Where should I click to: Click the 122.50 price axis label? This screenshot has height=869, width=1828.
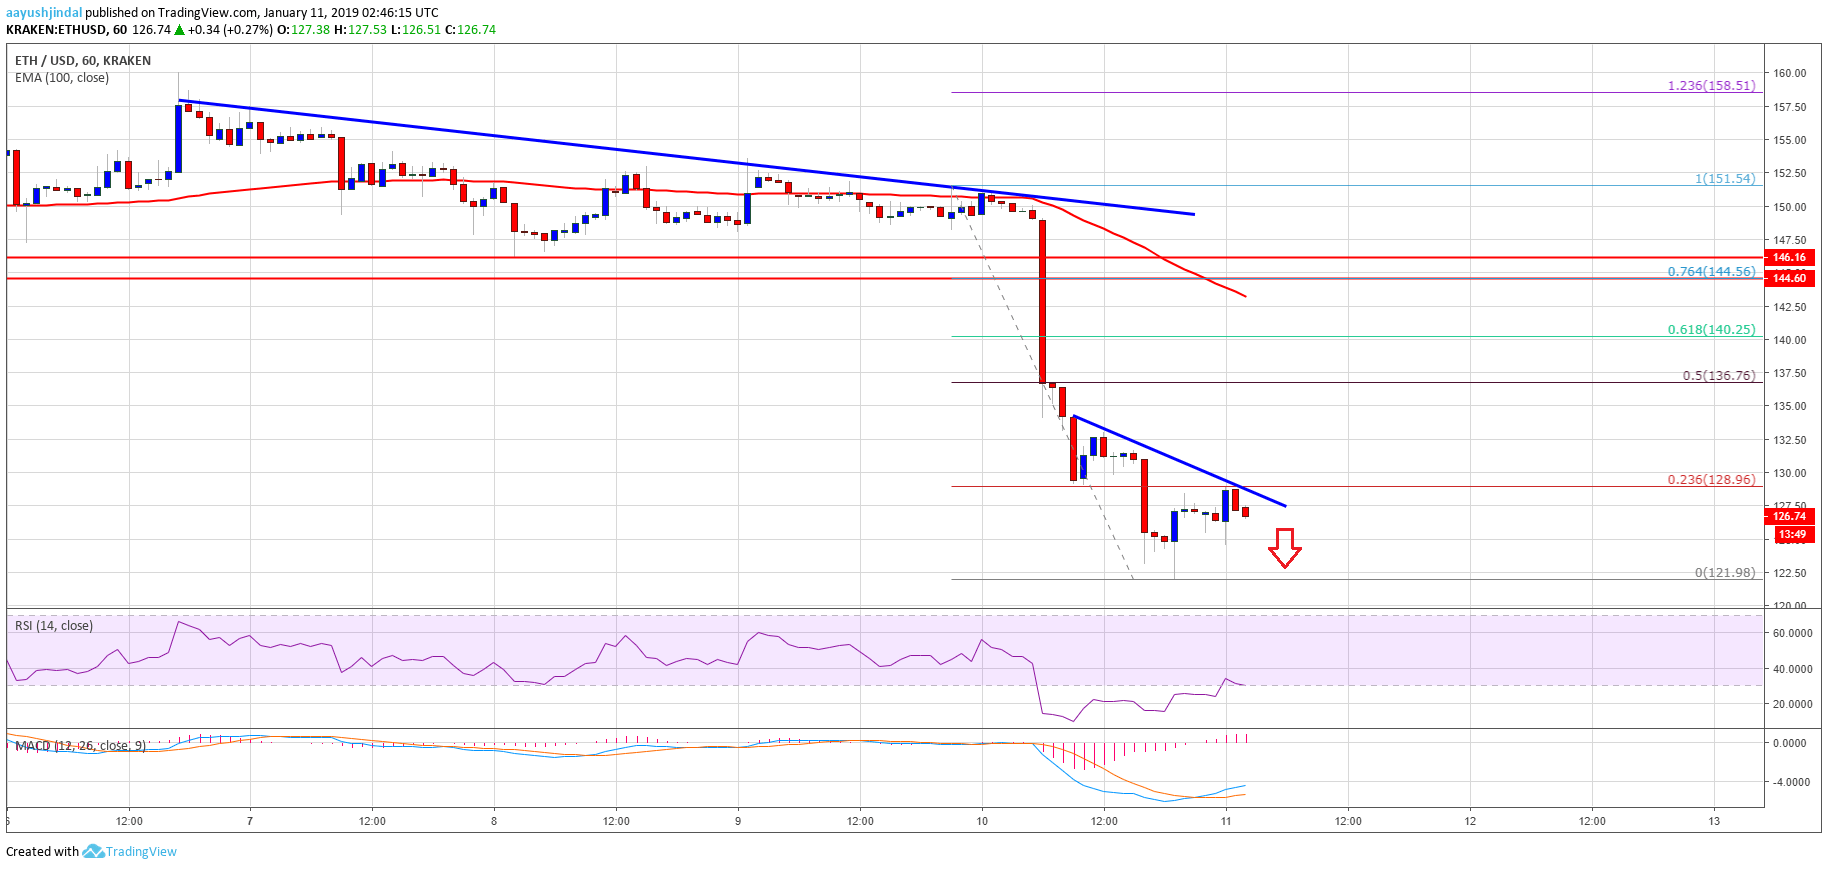coord(1790,573)
